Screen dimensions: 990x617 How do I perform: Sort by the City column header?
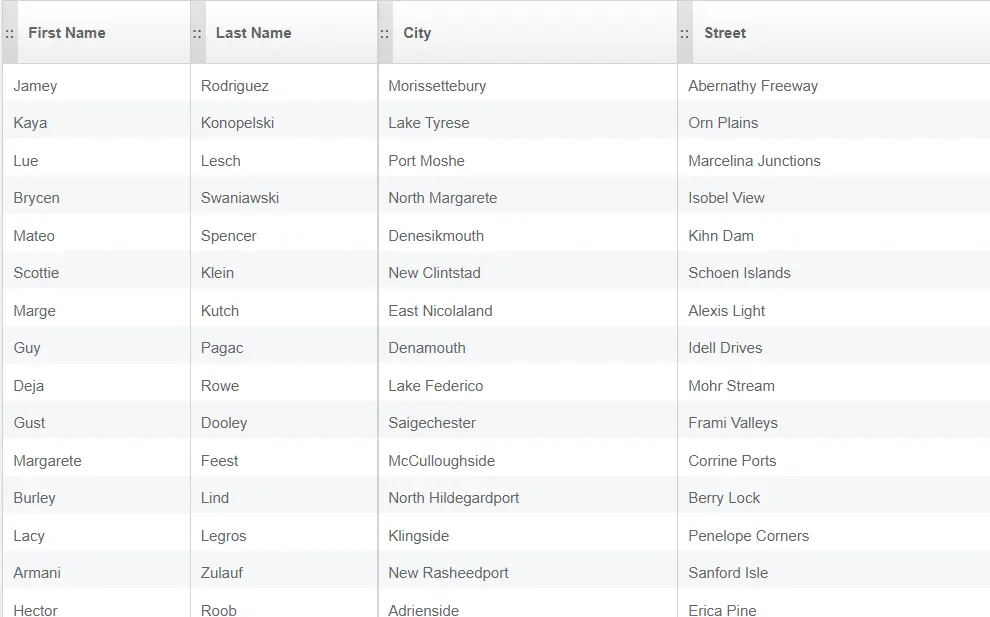pos(417,33)
